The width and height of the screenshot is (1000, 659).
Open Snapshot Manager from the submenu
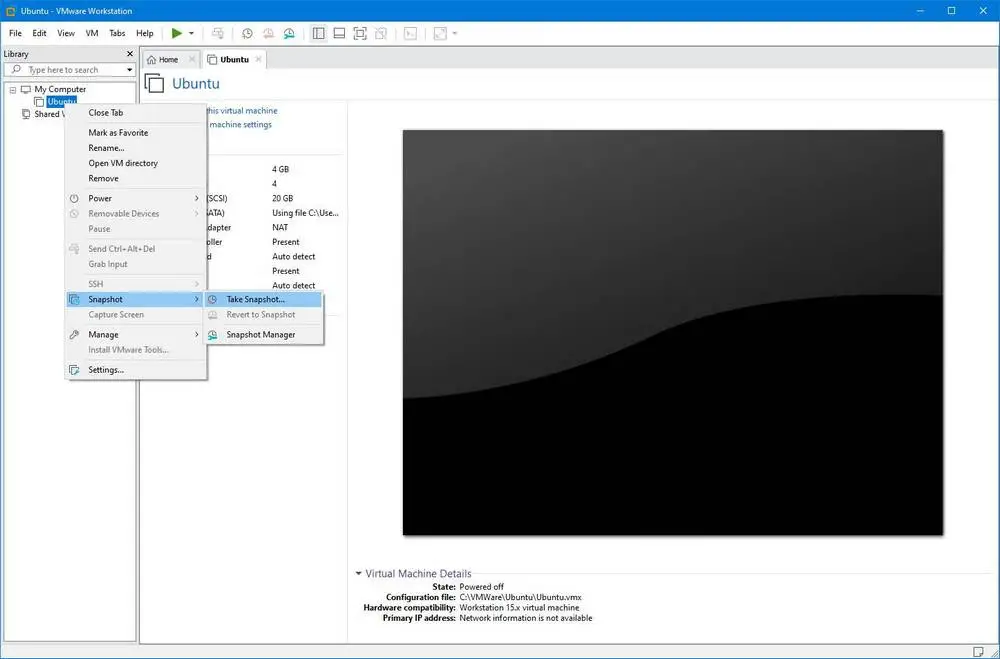coord(263,334)
